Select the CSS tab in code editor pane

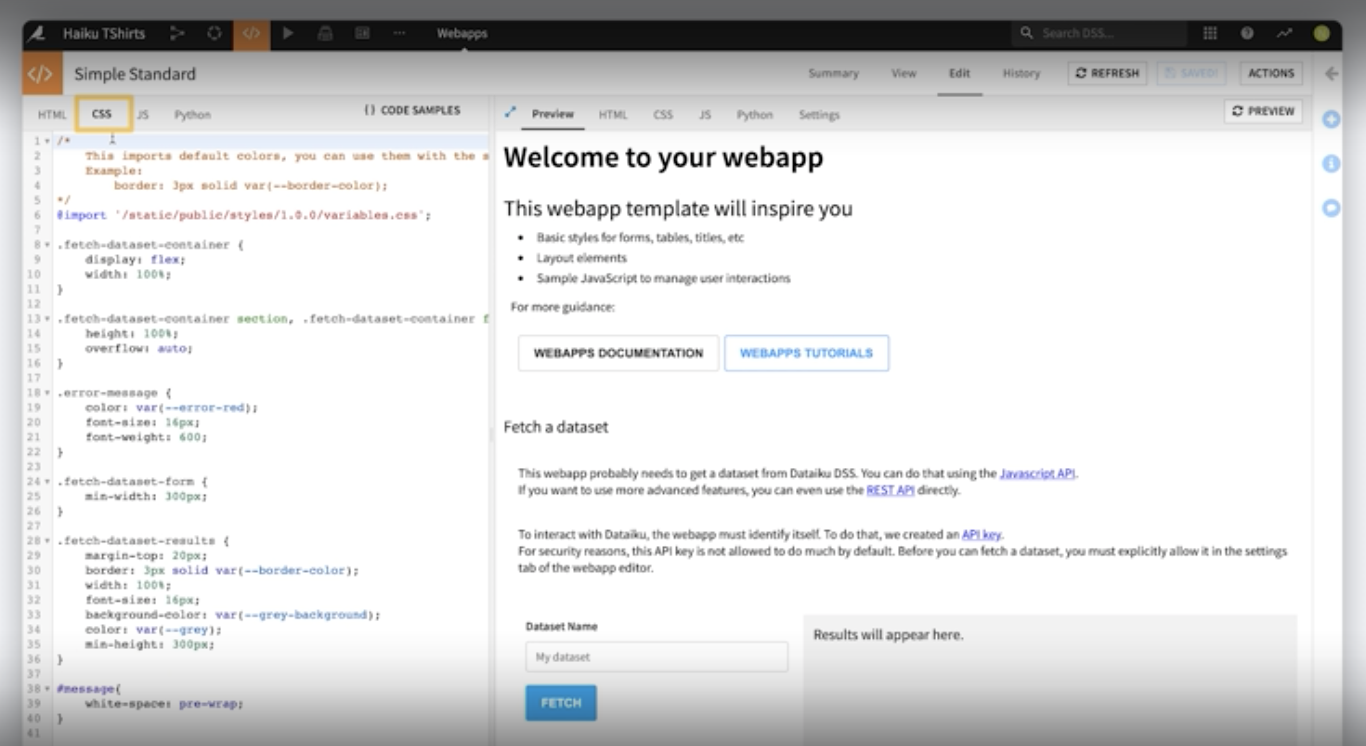102,114
